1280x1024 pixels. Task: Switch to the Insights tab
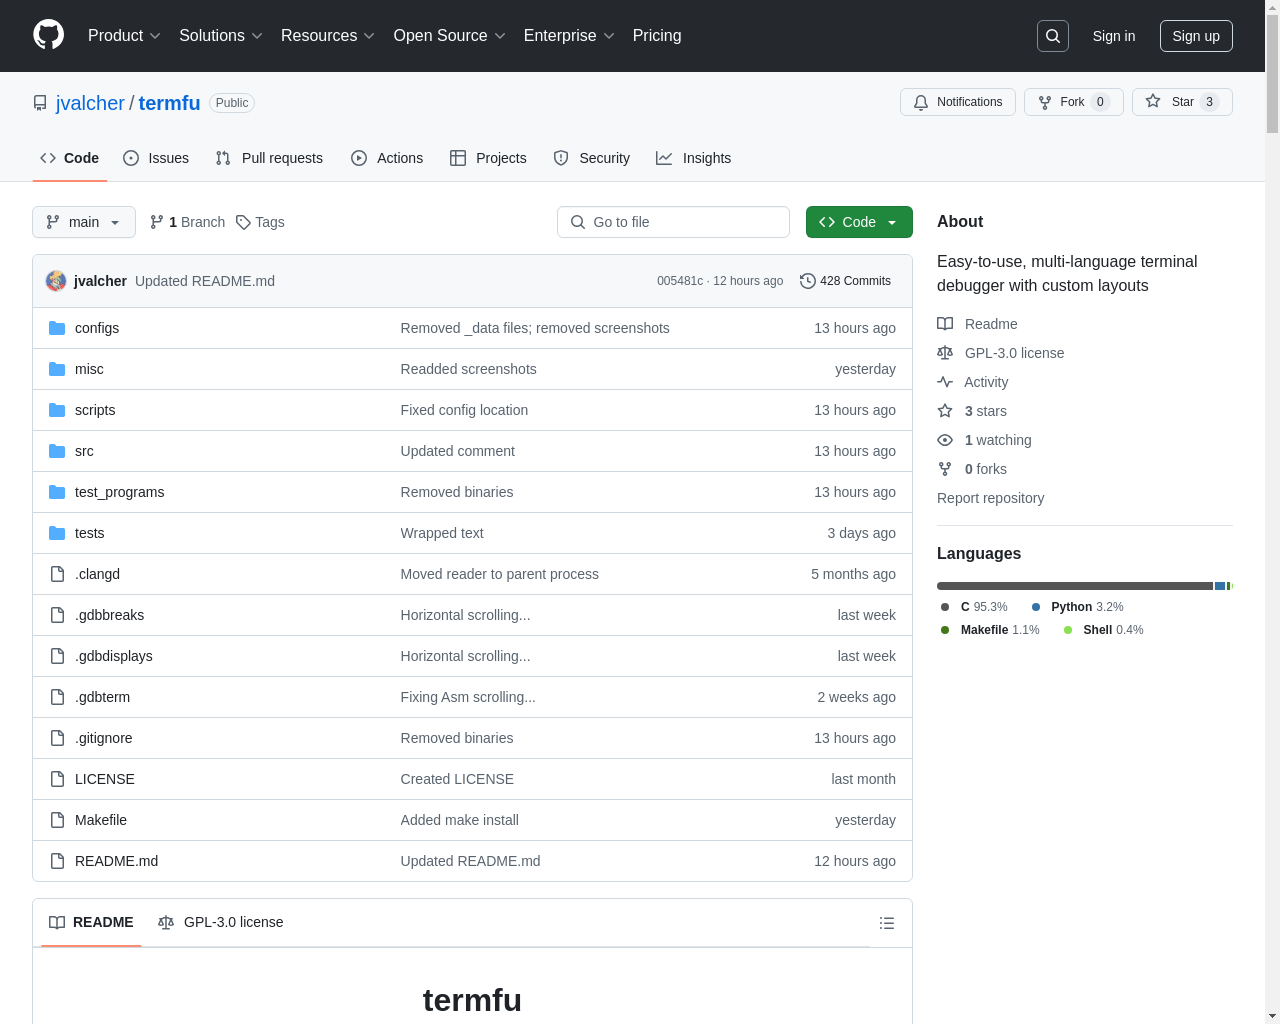pos(694,158)
